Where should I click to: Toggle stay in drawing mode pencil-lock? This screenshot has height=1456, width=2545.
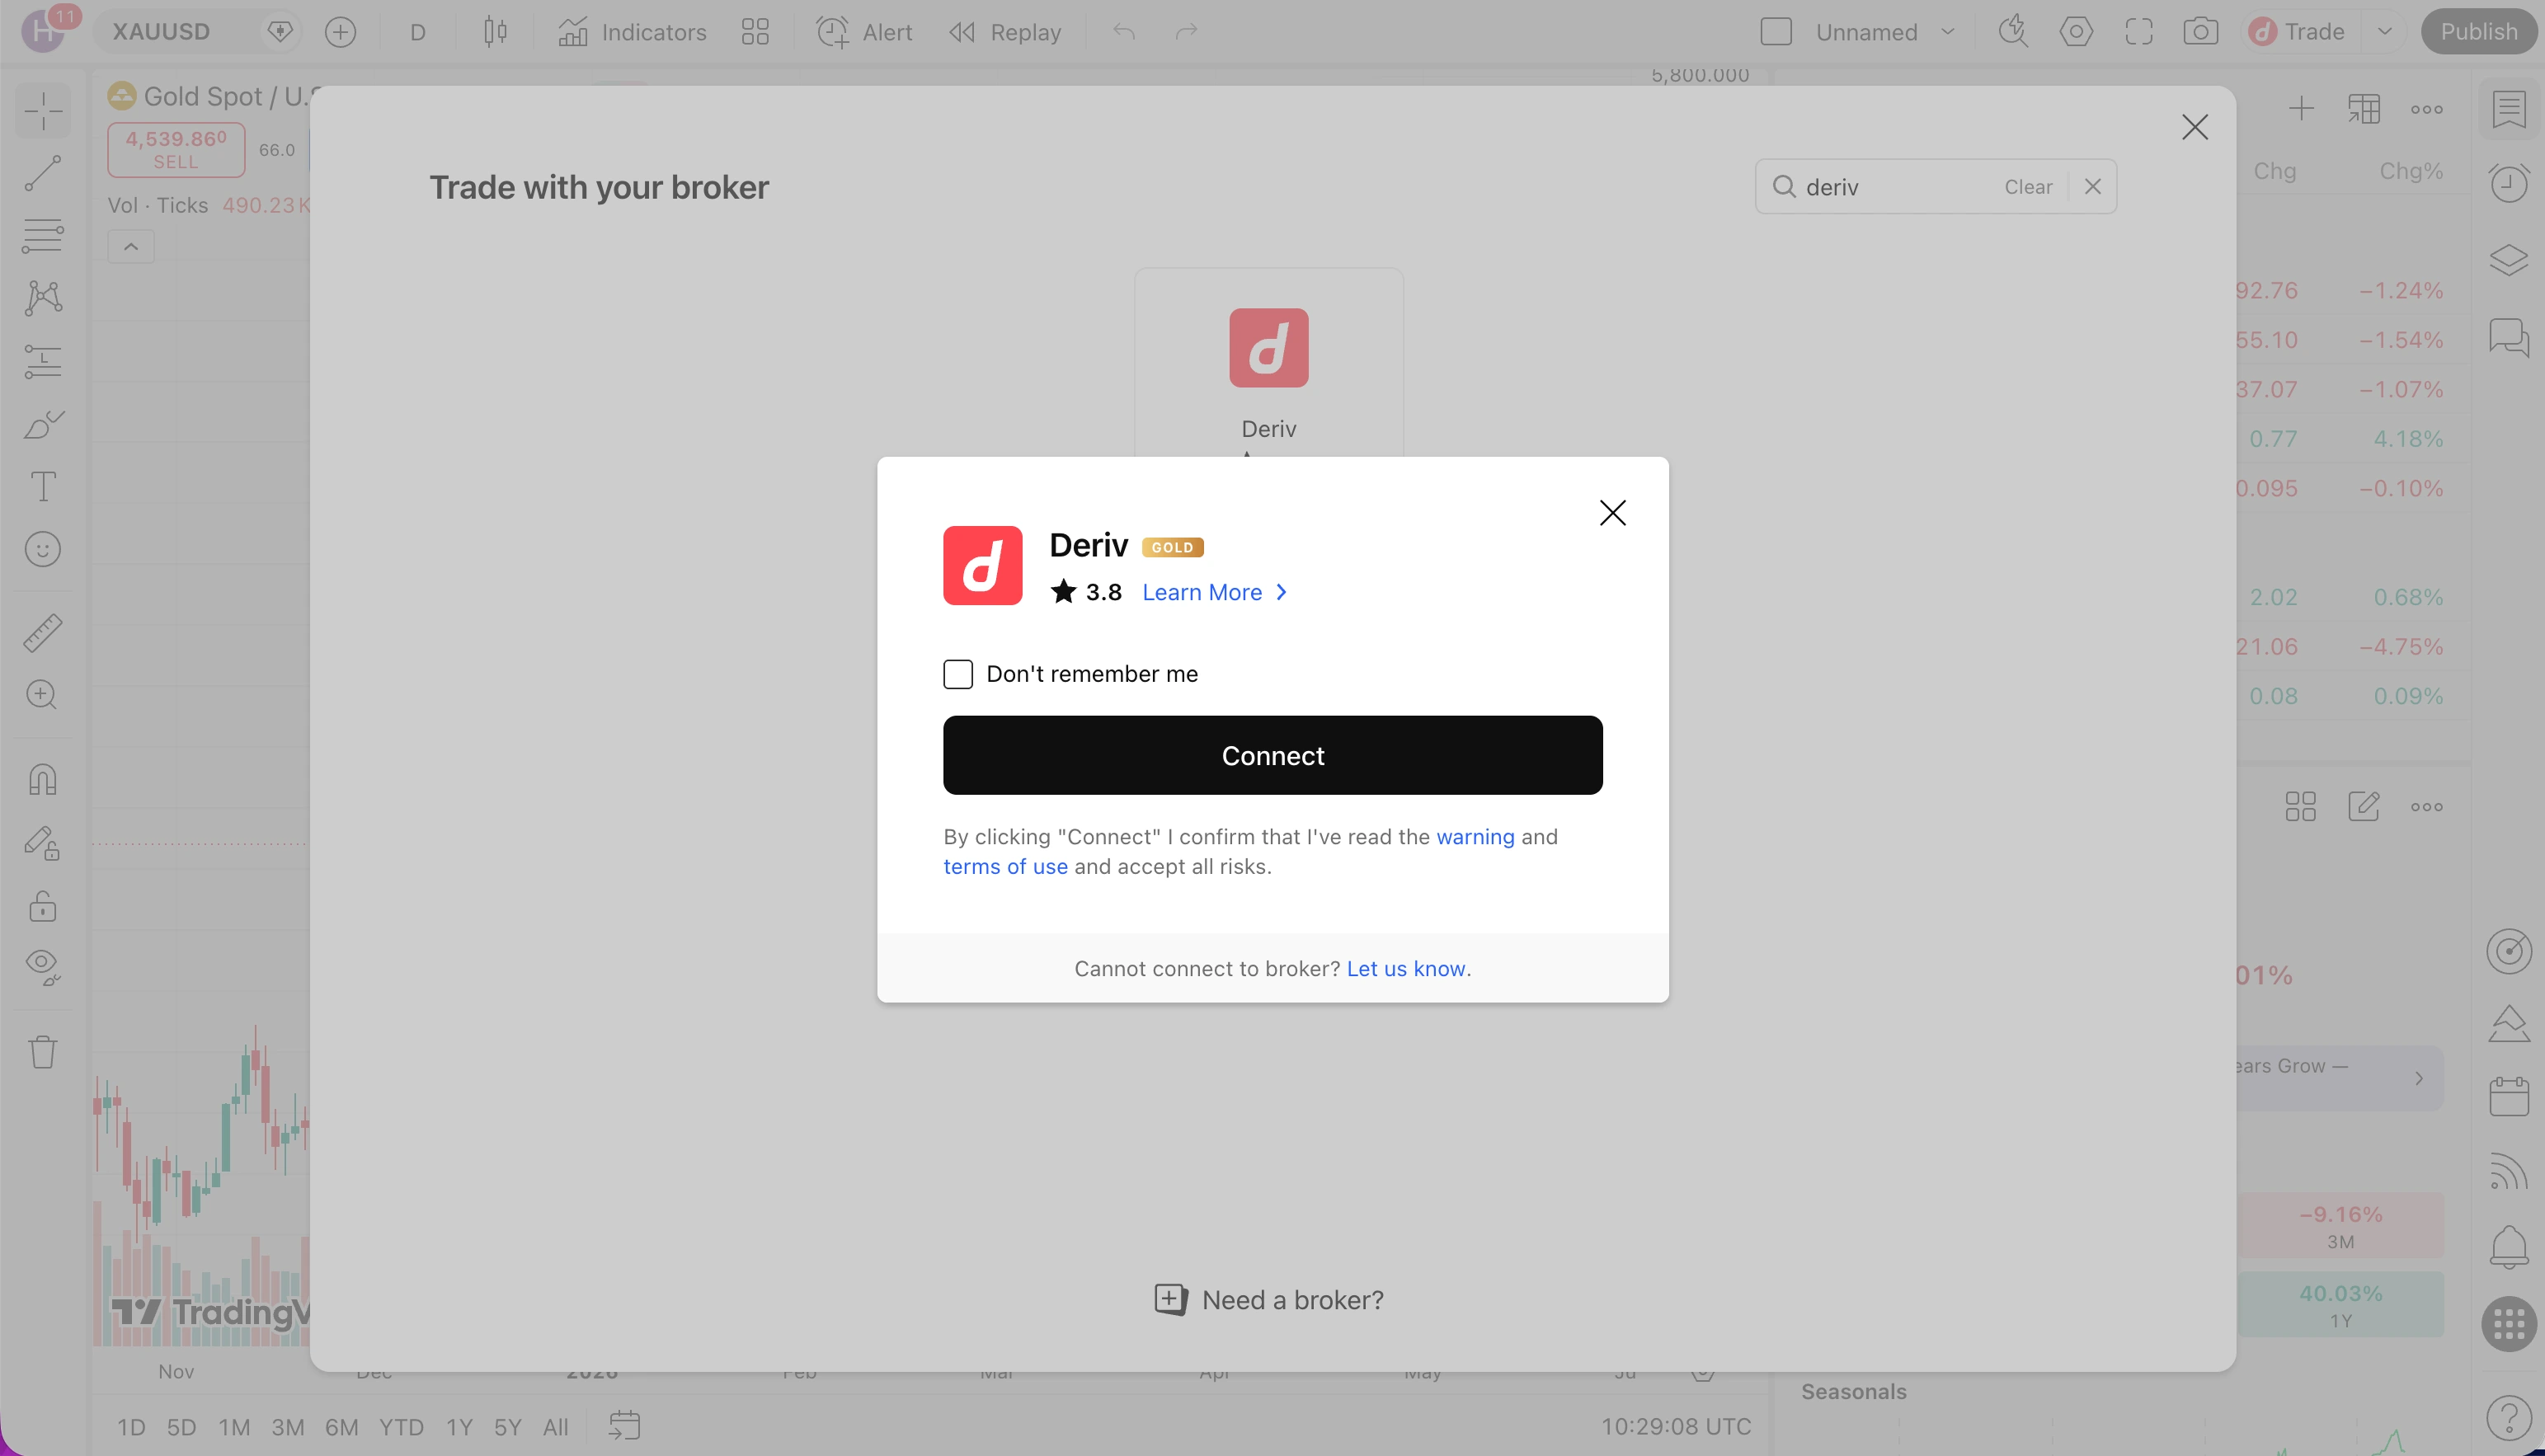43,843
